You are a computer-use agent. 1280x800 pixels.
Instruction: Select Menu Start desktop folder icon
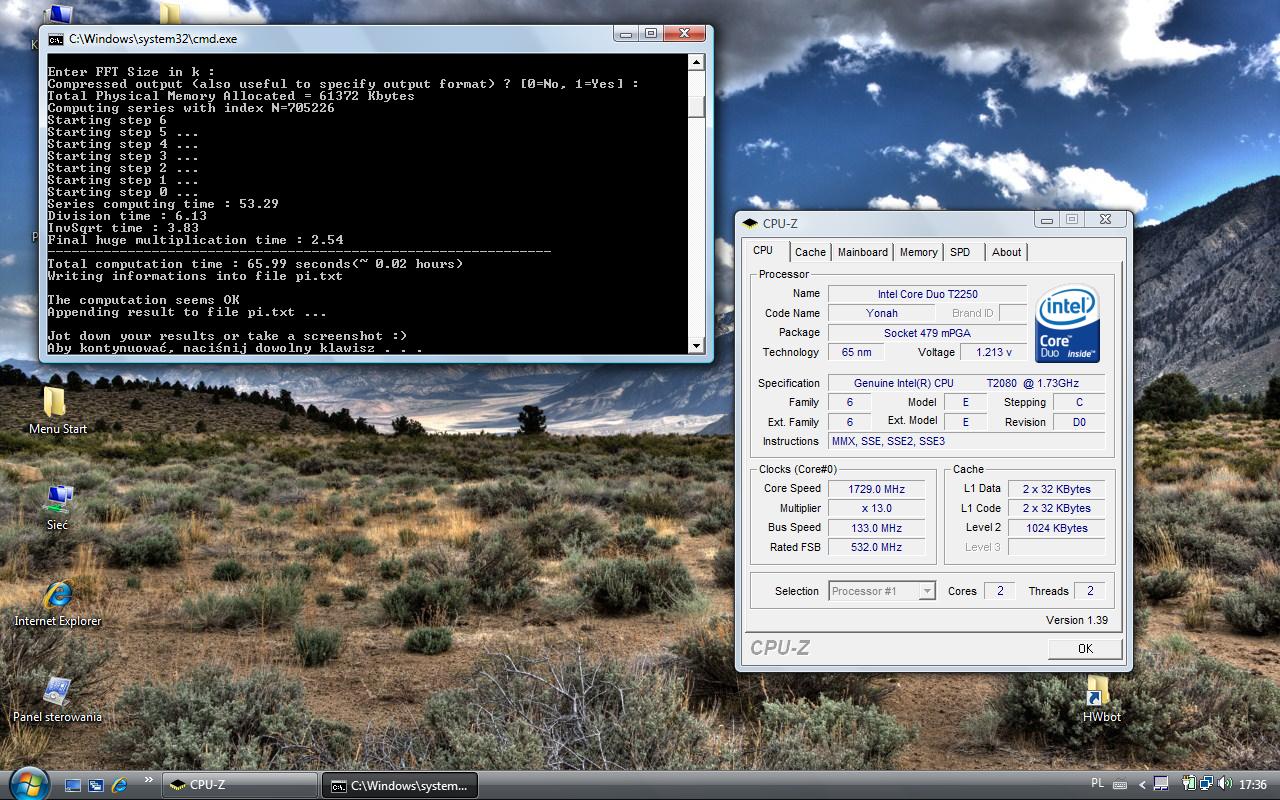[55, 402]
